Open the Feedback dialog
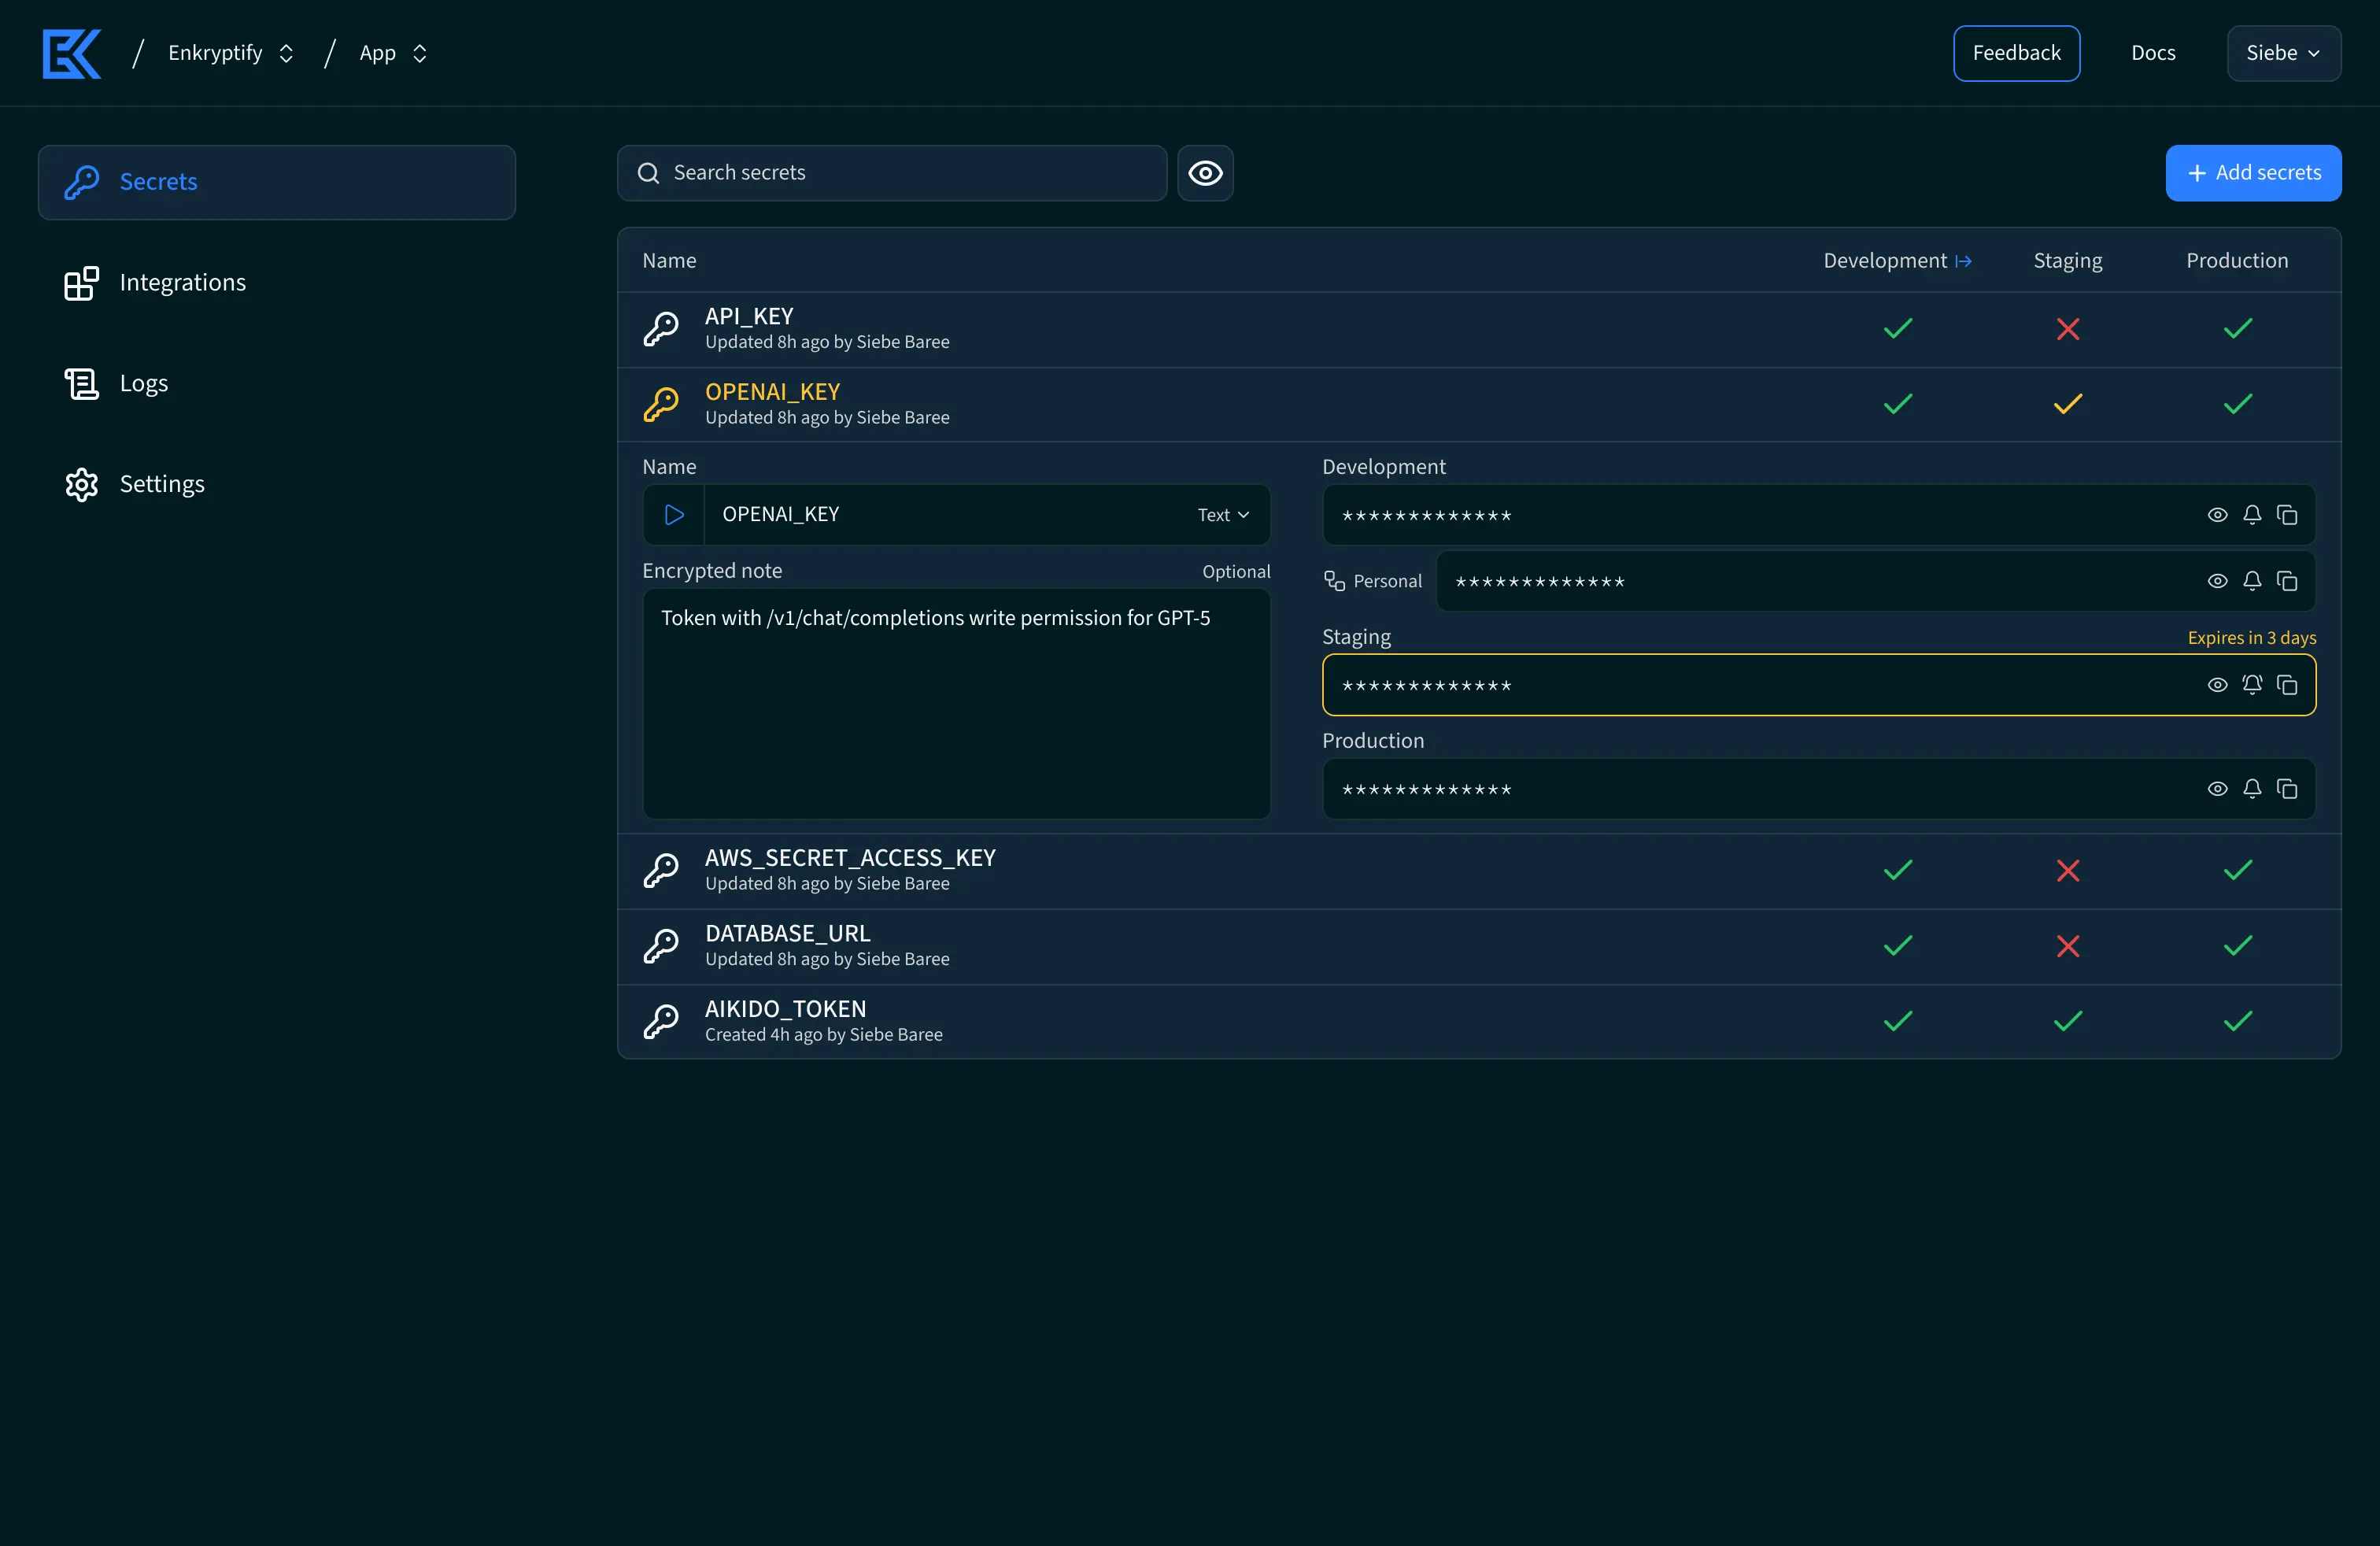 pyautogui.click(x=2017, y=53)
